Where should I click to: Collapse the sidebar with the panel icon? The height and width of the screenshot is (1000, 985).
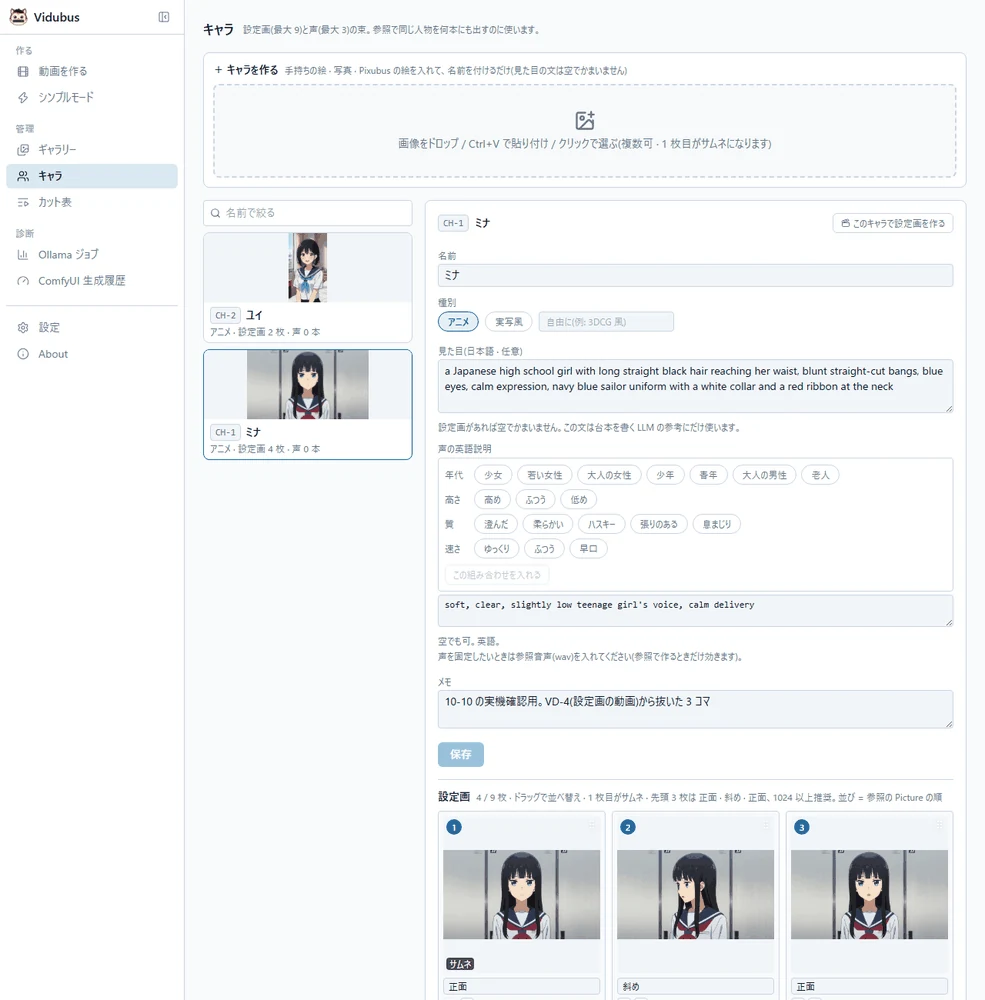point(164,17)
